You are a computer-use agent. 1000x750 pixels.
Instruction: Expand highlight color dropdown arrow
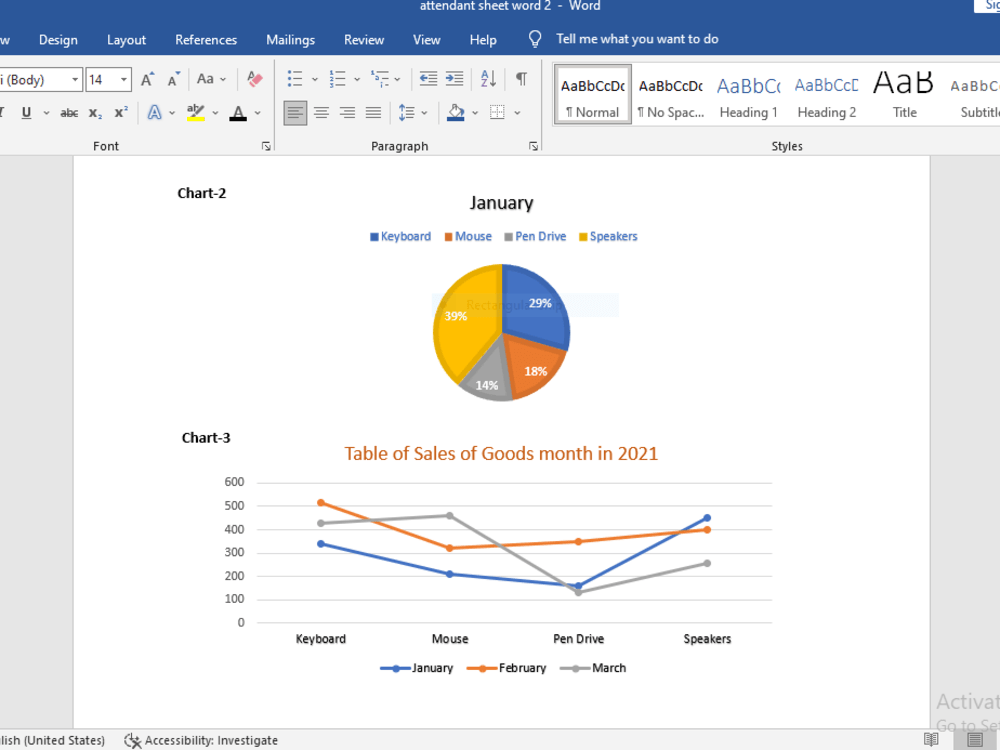click(x=216, y=113)
